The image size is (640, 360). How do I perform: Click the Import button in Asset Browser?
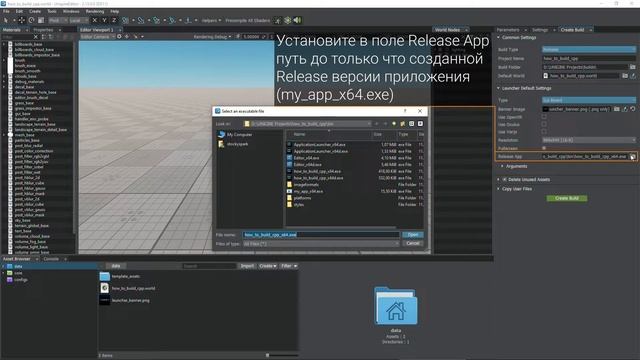(x=247, y=266)
